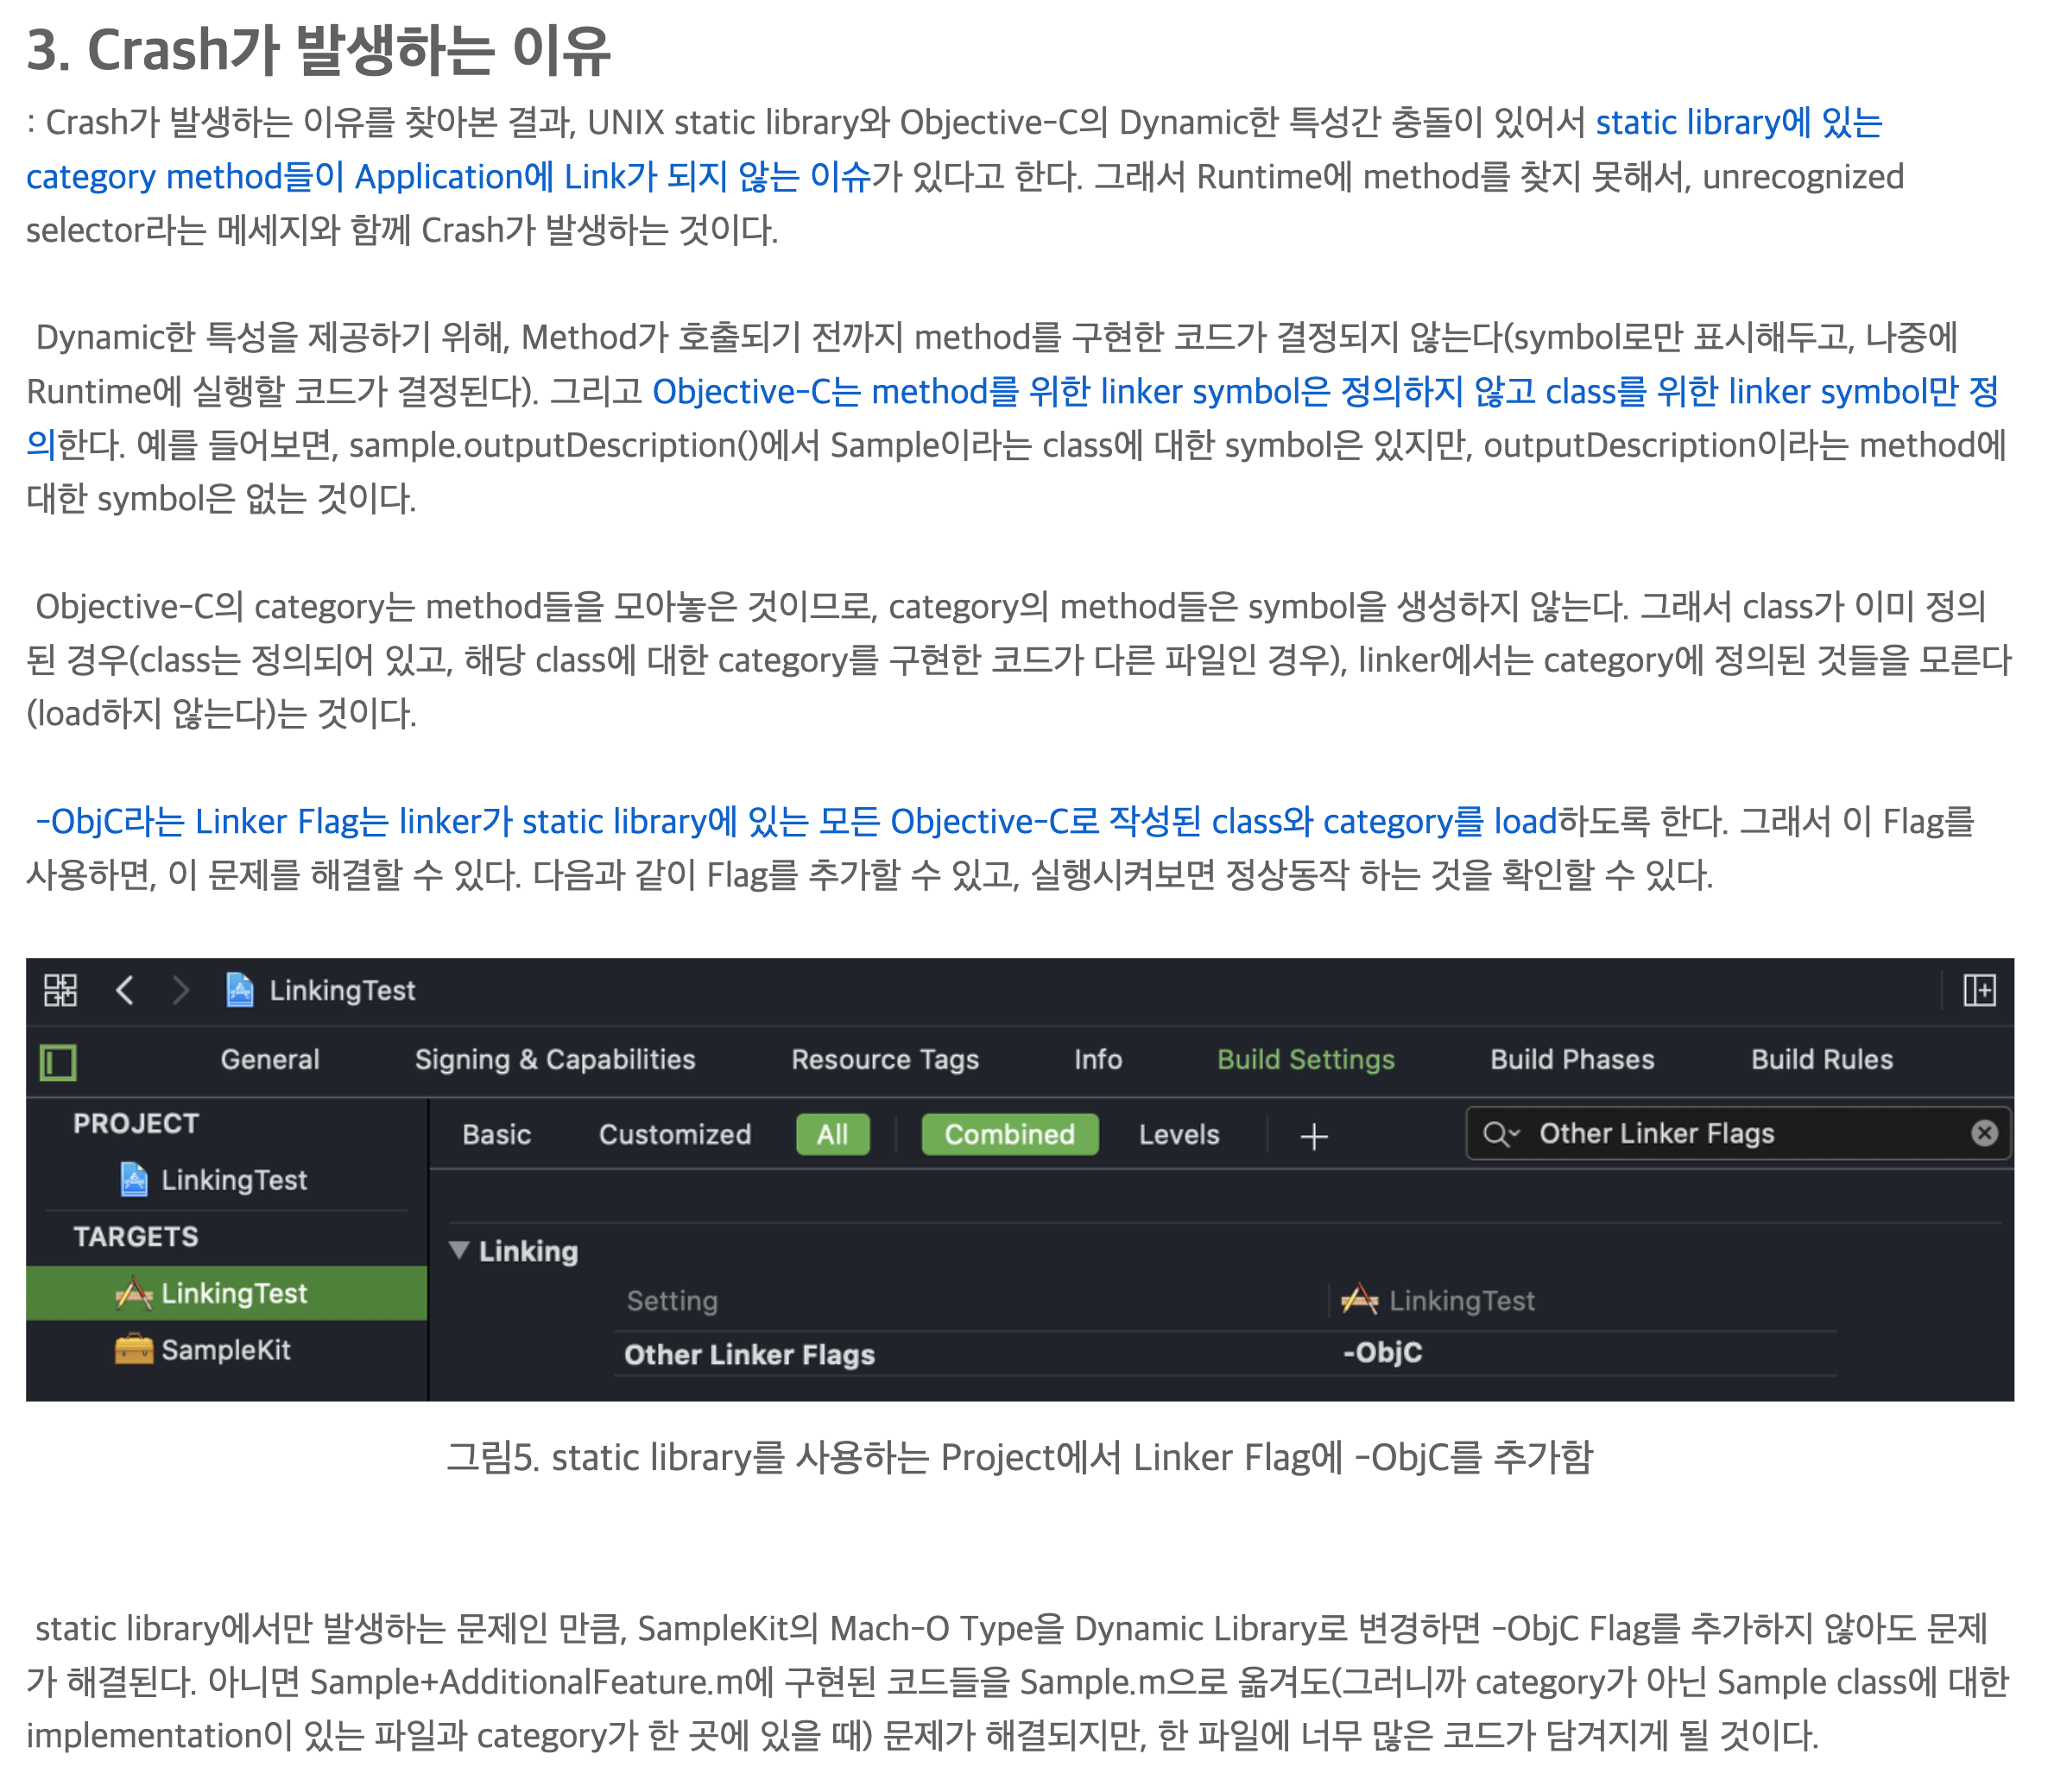Hide the project targets sidebar panel icon
The width and height of the screenshot is (2048, 1792).
click(x=58, y=1061)
